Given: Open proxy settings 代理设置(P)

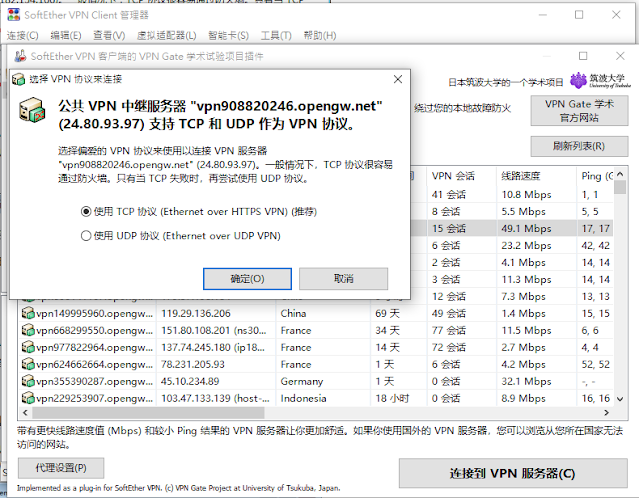Looking at the screenshot, I should point(61,468).
